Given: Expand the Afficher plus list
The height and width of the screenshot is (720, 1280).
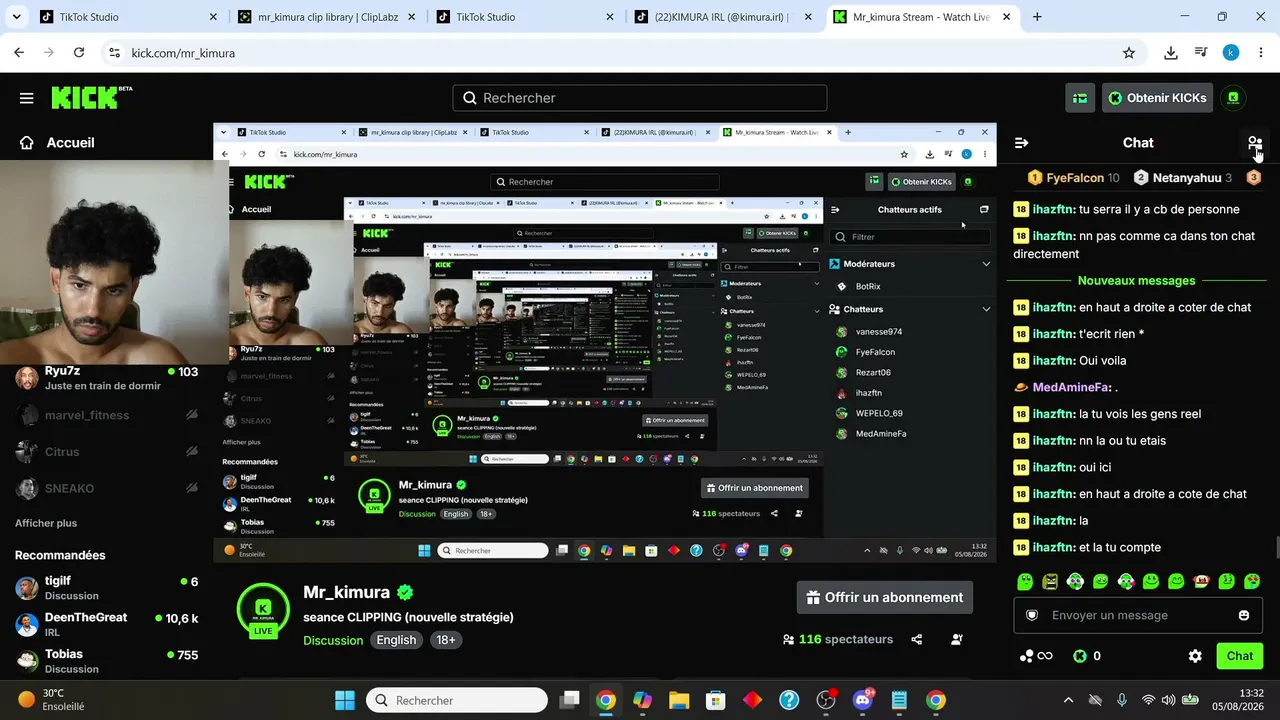Looking at the screenshot, I should click(x=46, y=523).
